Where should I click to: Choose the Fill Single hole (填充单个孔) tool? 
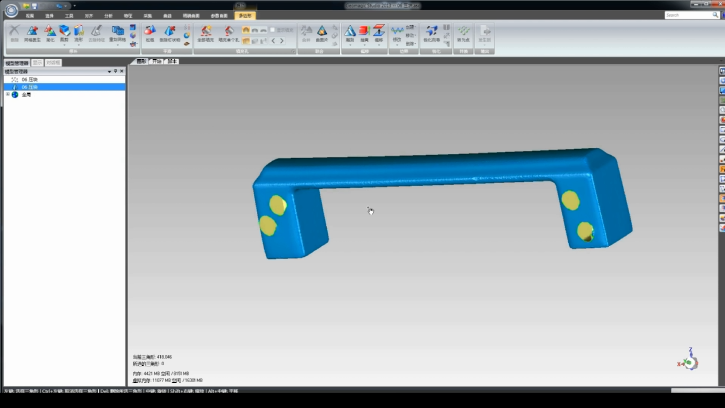point(226,34)
